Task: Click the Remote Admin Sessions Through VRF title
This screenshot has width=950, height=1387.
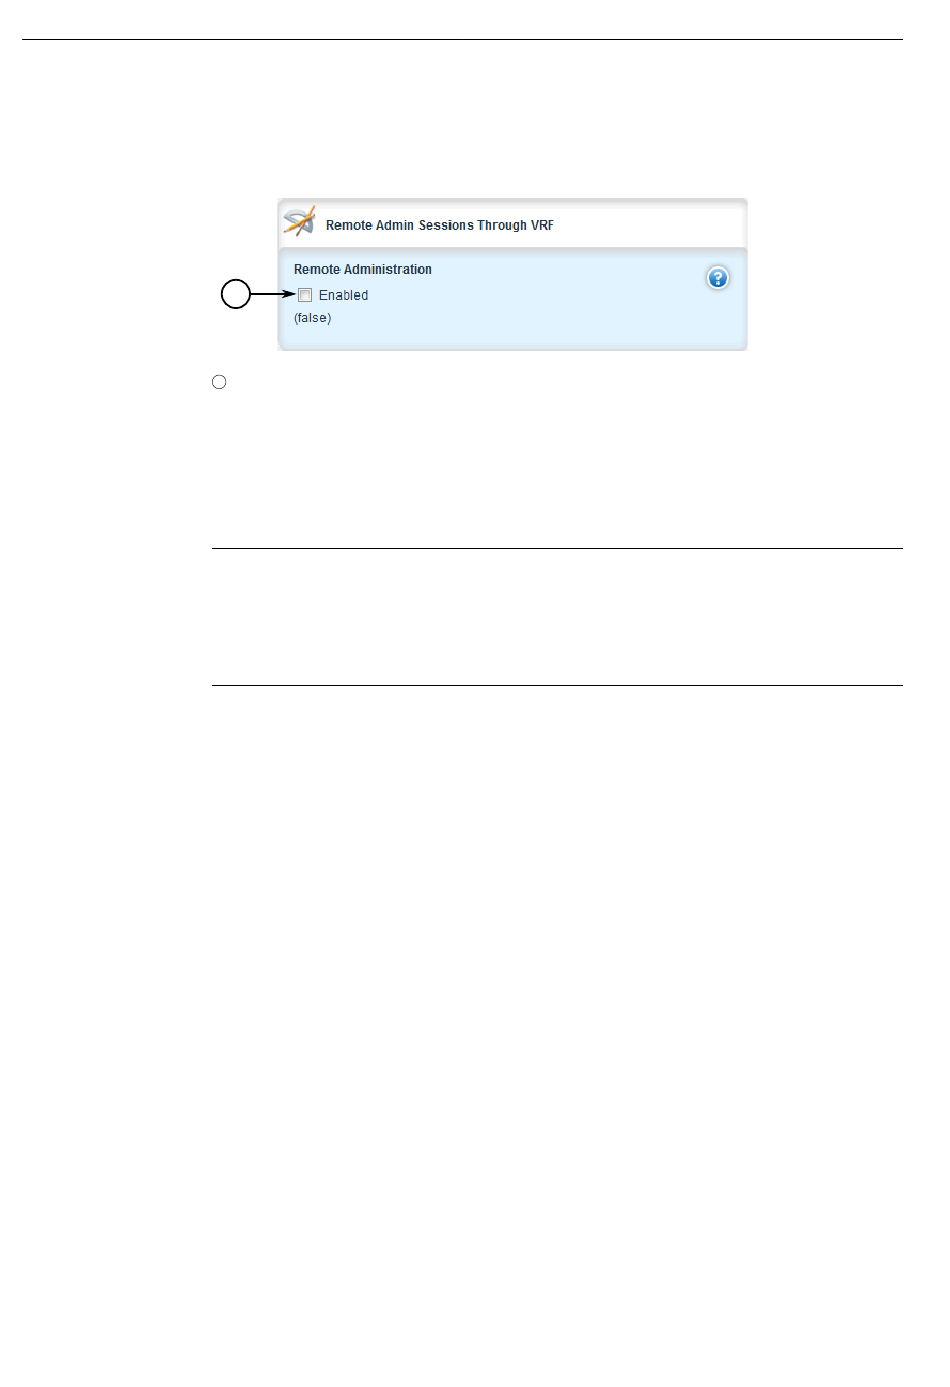Action: (440, 225)
